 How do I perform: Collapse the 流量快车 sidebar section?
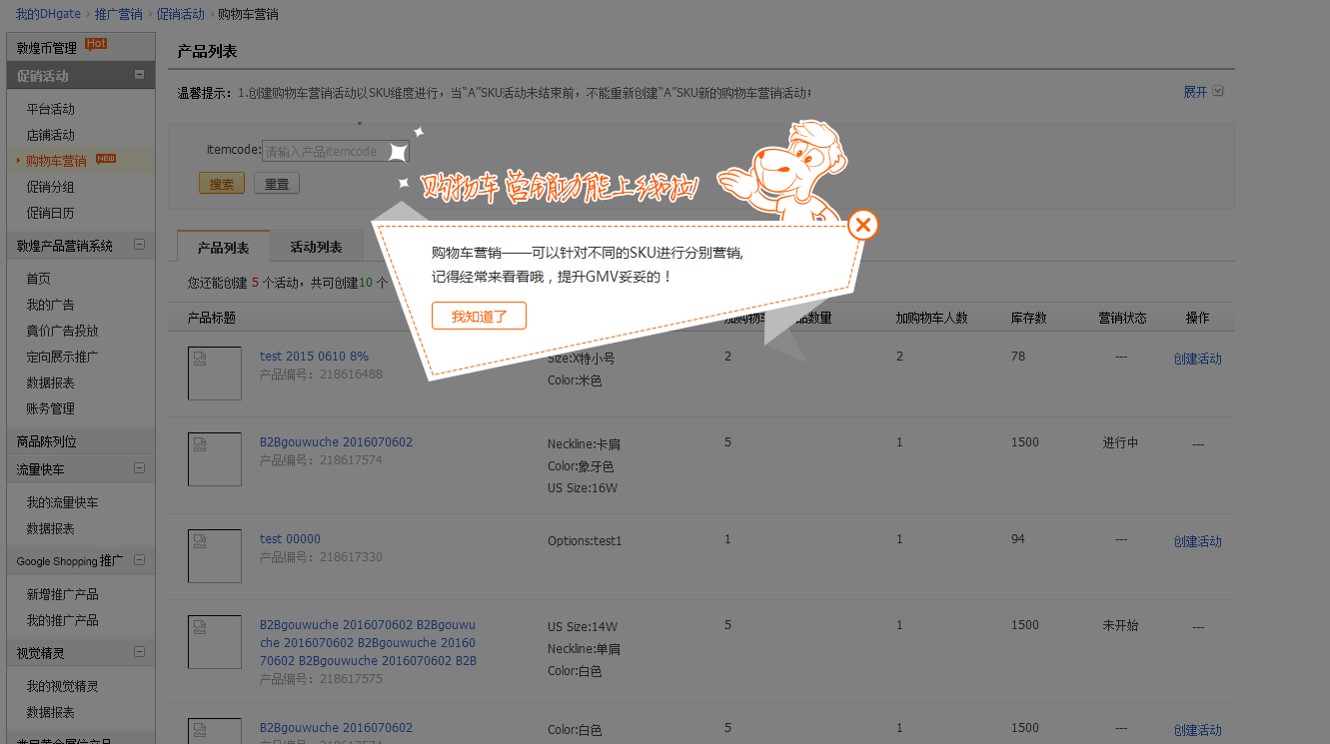(139, 468)
